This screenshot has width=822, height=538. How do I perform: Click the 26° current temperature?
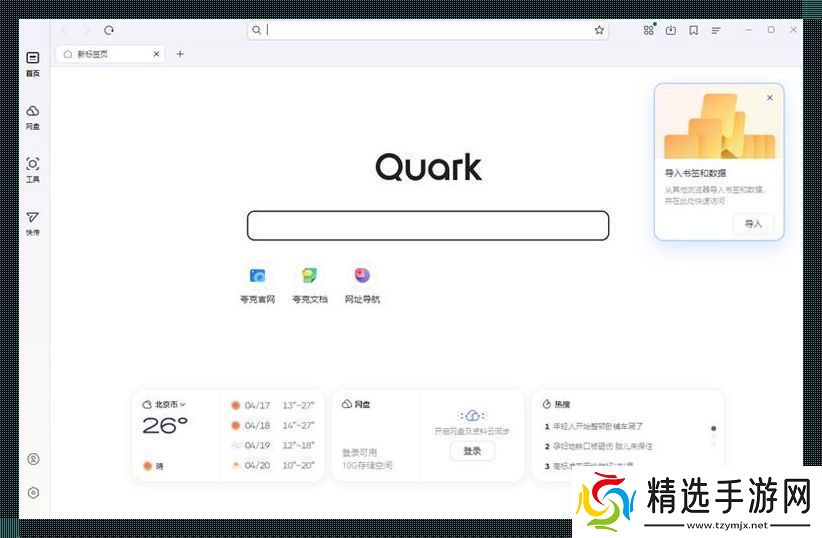coord(165,425)
